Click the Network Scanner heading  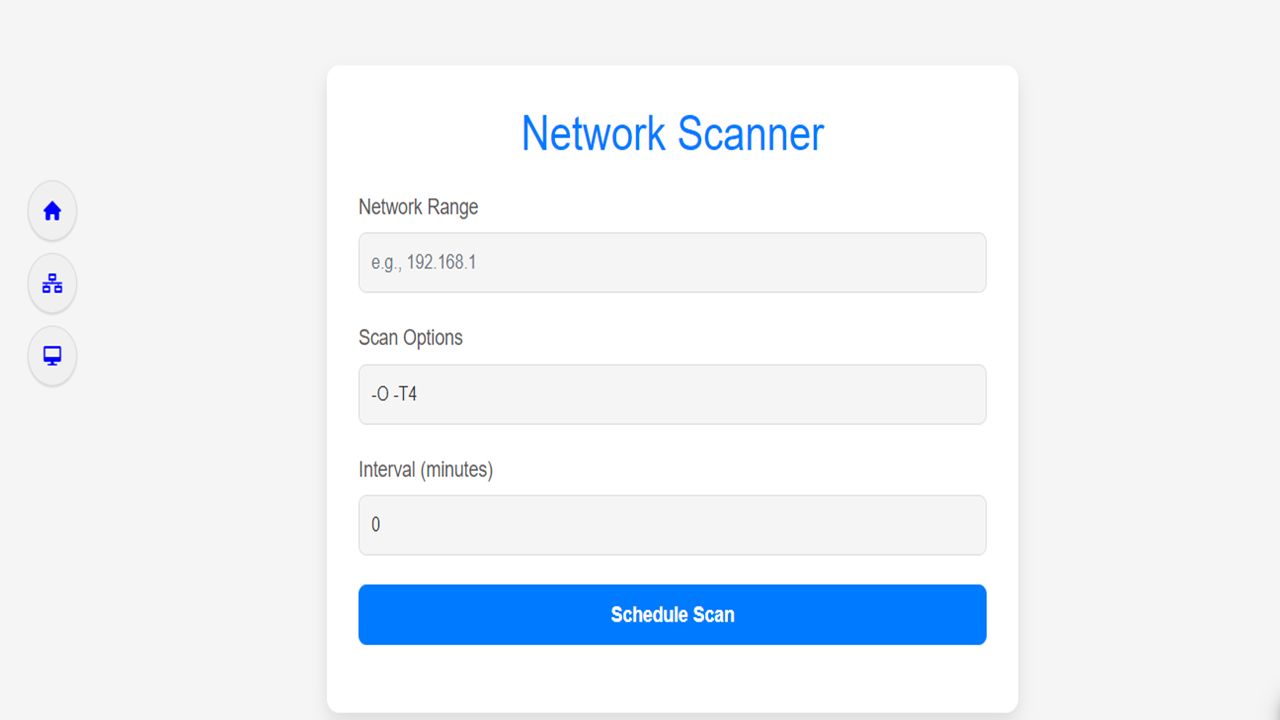(x=672, y=133)
